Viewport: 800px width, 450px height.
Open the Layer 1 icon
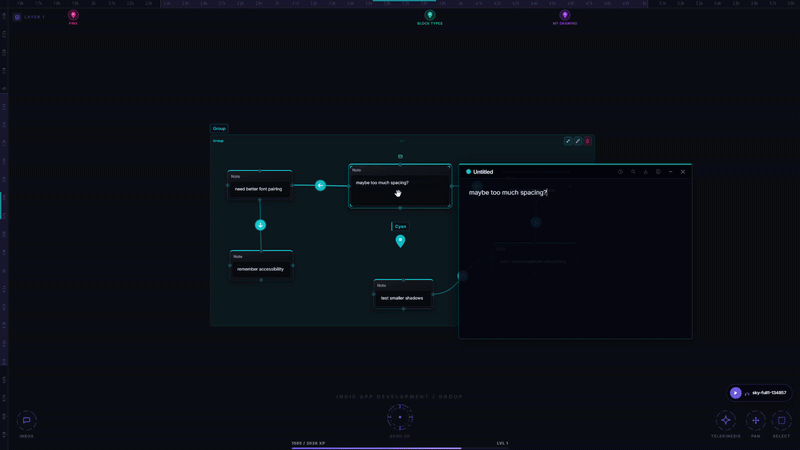point(17,17)
